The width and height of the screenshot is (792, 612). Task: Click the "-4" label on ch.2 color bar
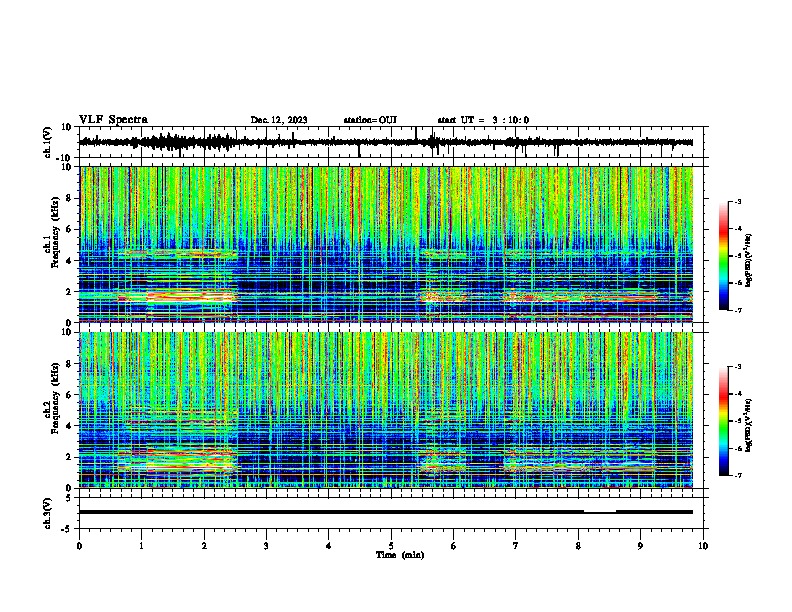738,394
